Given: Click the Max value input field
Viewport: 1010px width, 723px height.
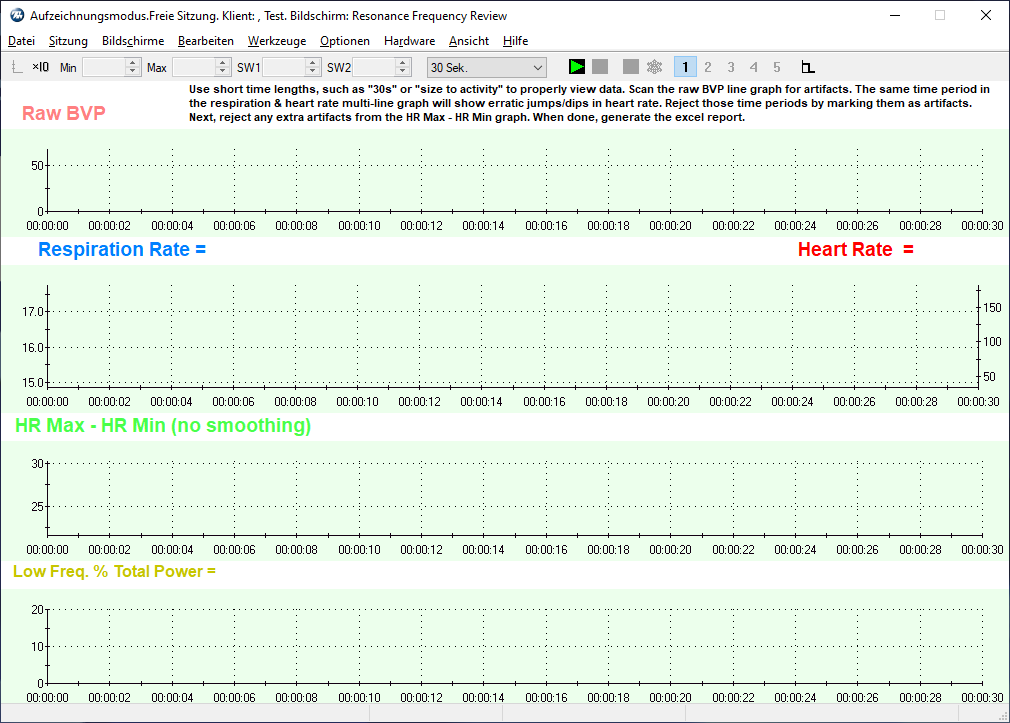Looking at the screenshot, I should 193,67.
